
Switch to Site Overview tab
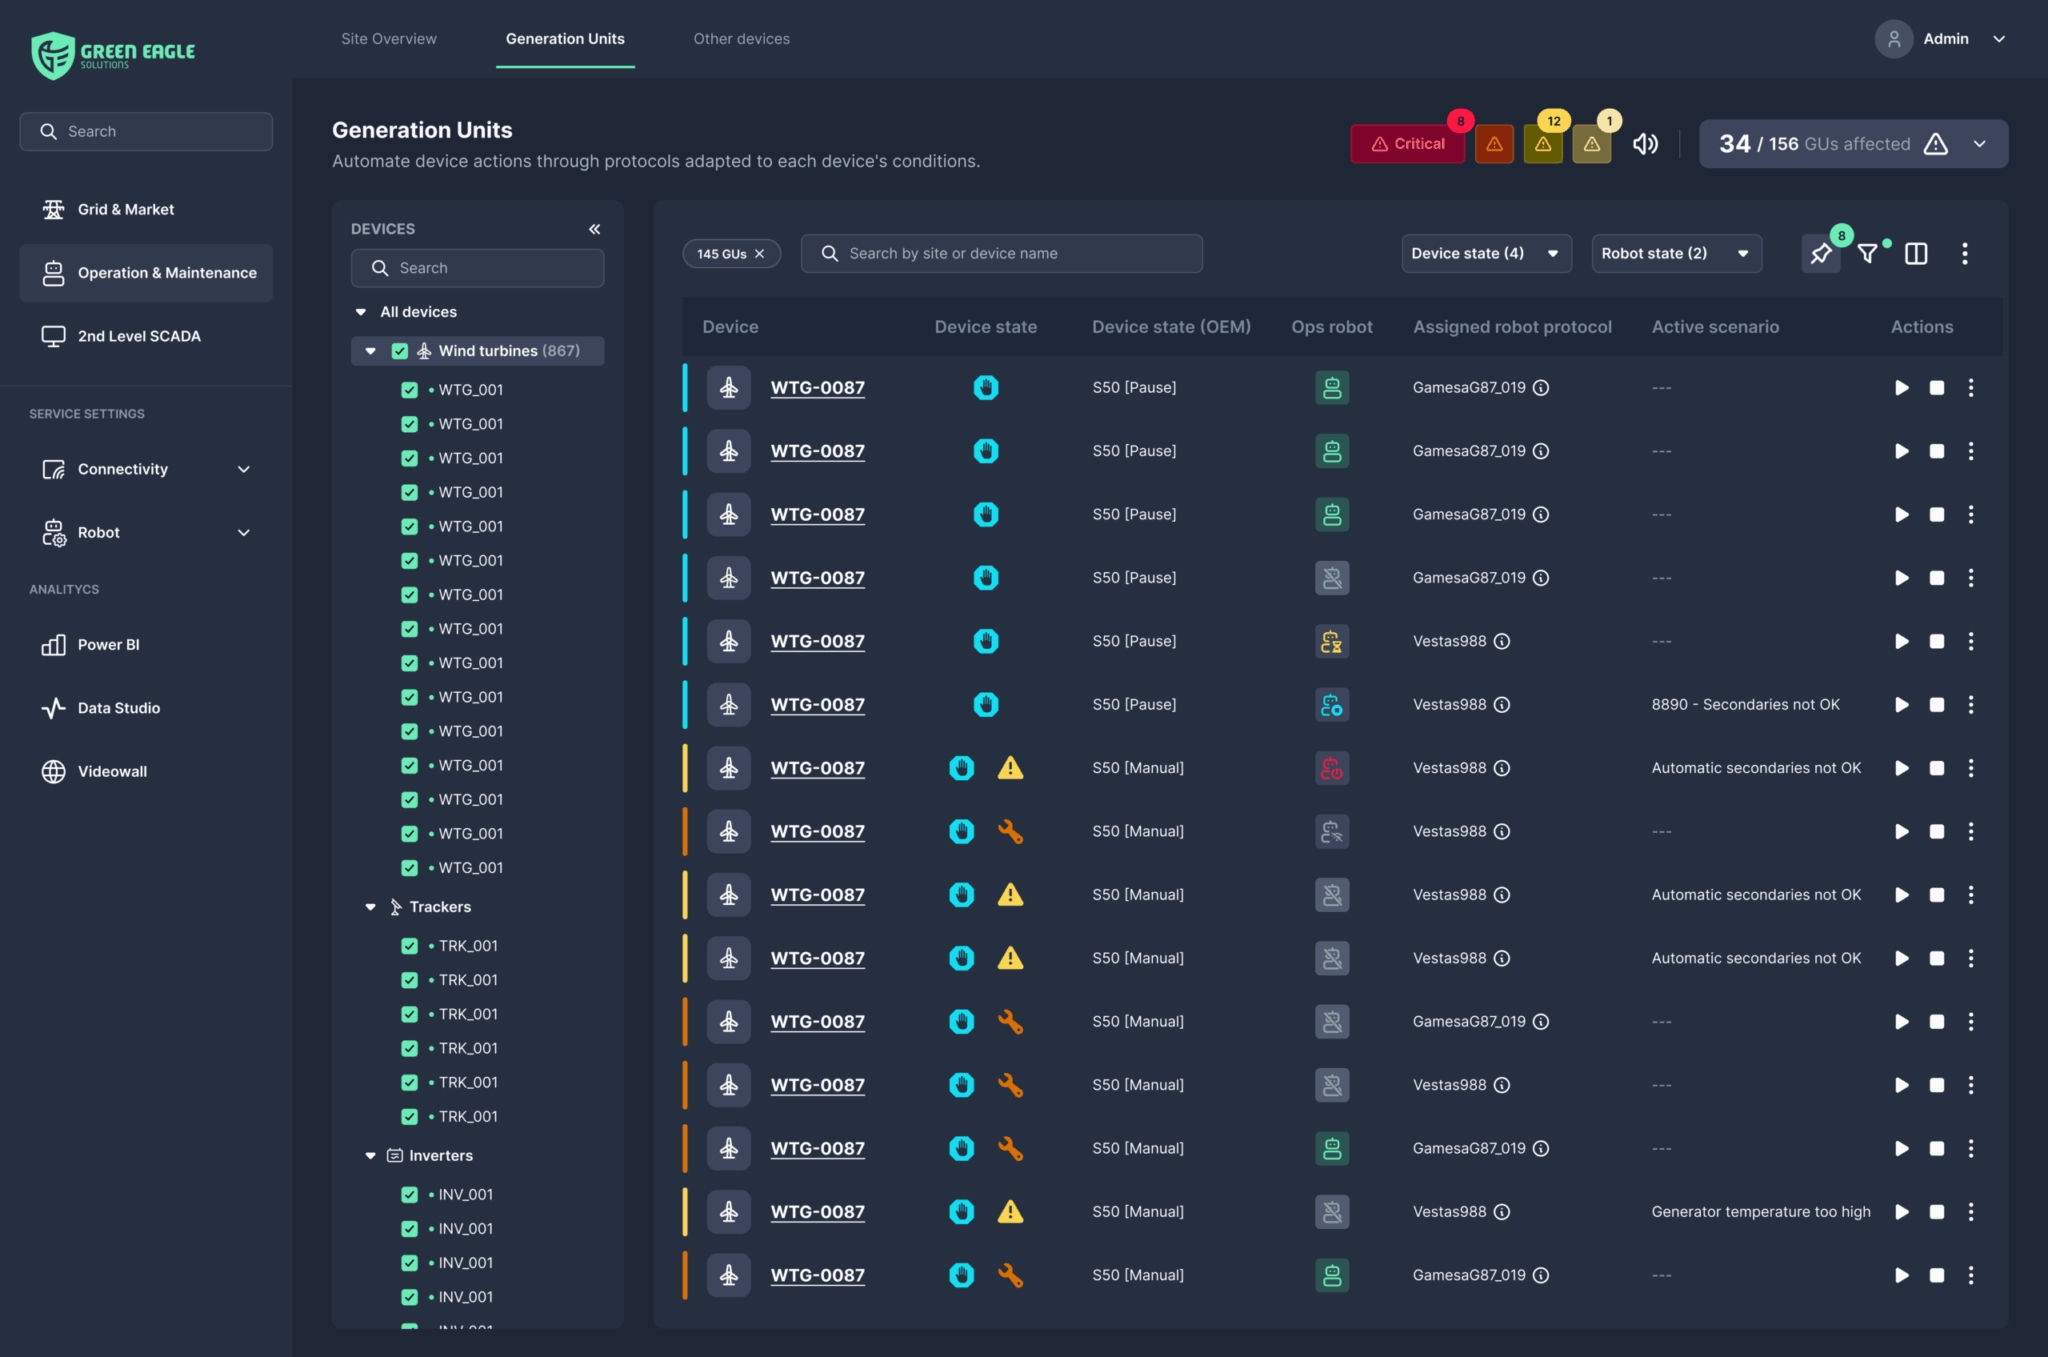pos(388,39)
